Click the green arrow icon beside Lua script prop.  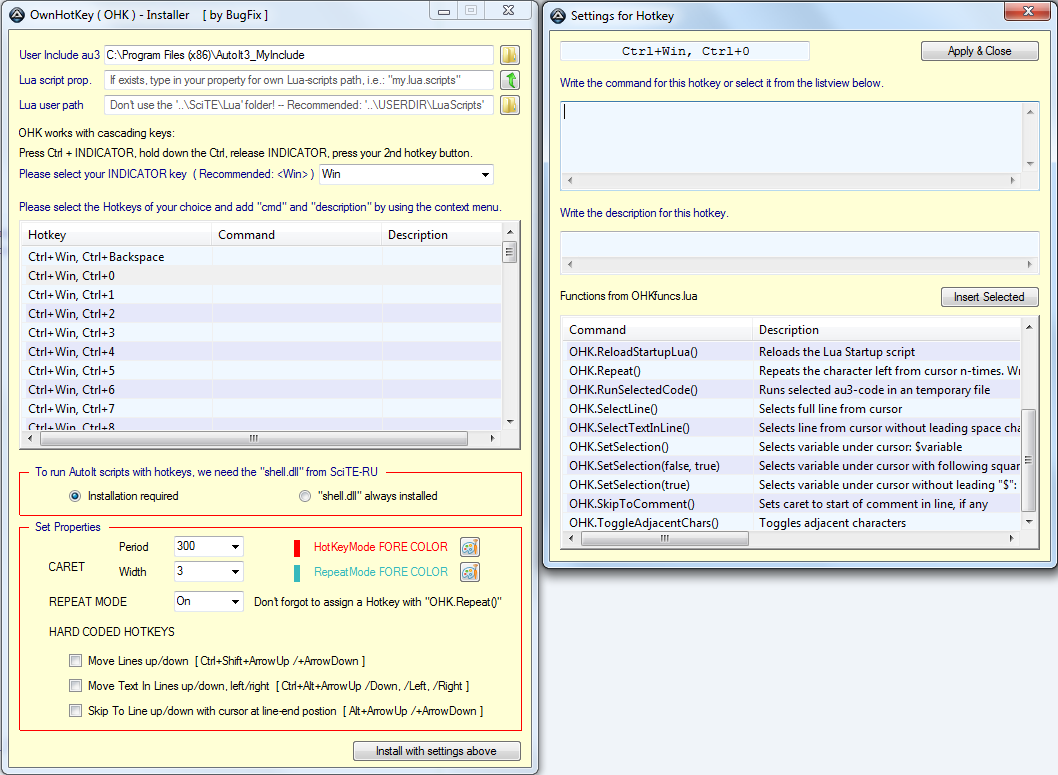pyautogui.click(x=510, y=80)
